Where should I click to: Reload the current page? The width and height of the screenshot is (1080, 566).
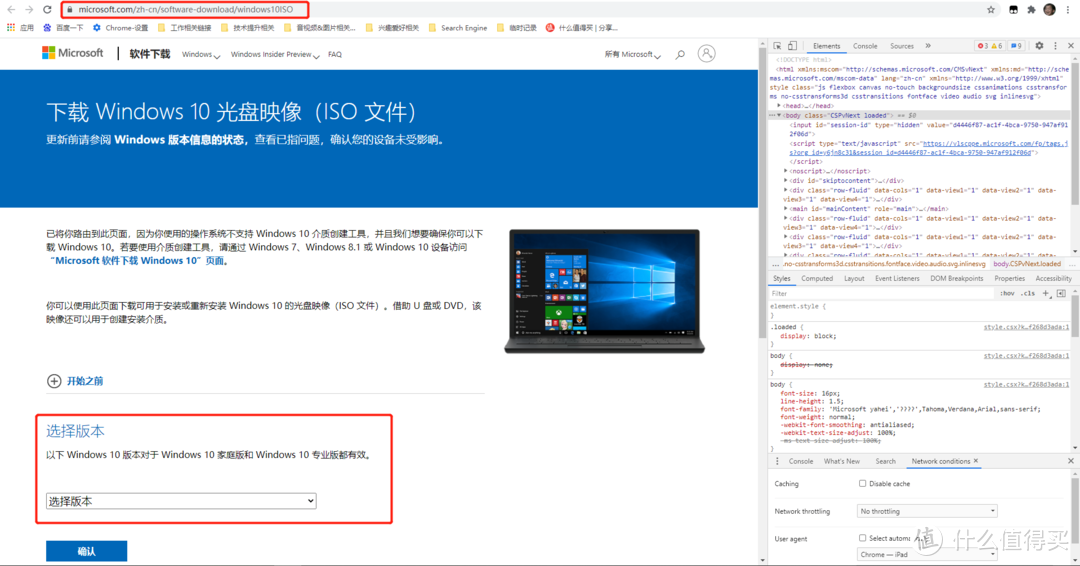click(x=47, y=10)
